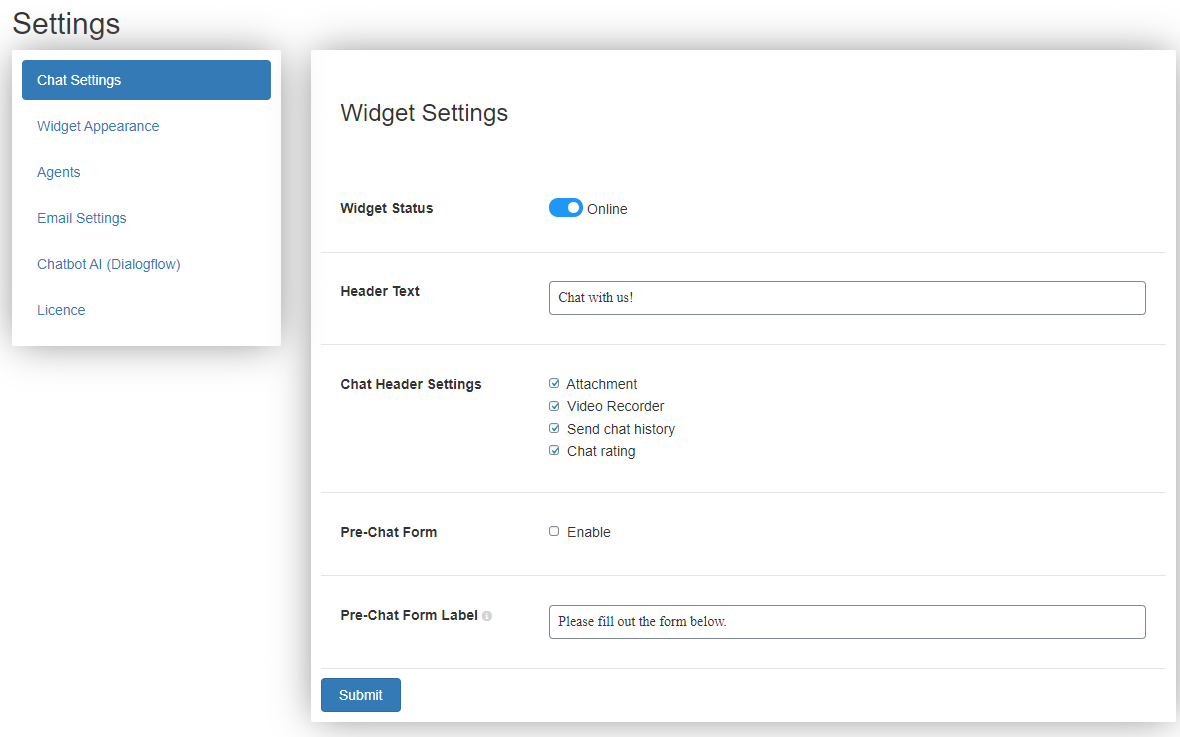Click the Online status label
The image size is (1180, 737).
[607, 209]
